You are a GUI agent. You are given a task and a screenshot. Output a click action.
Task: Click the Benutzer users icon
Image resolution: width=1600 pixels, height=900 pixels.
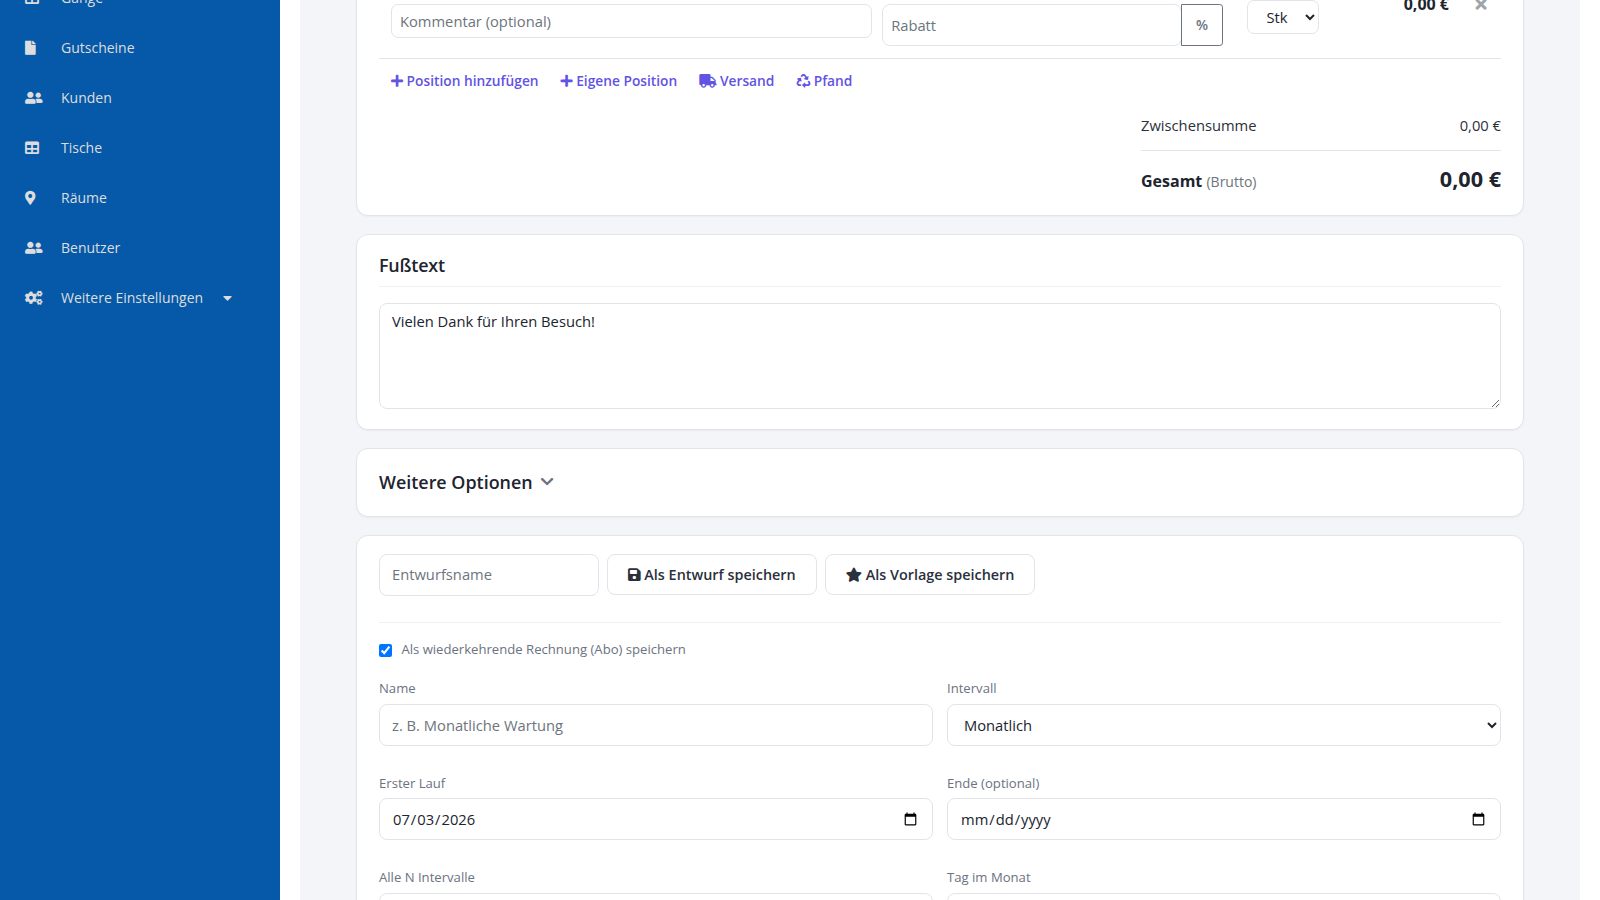[33, 248]
